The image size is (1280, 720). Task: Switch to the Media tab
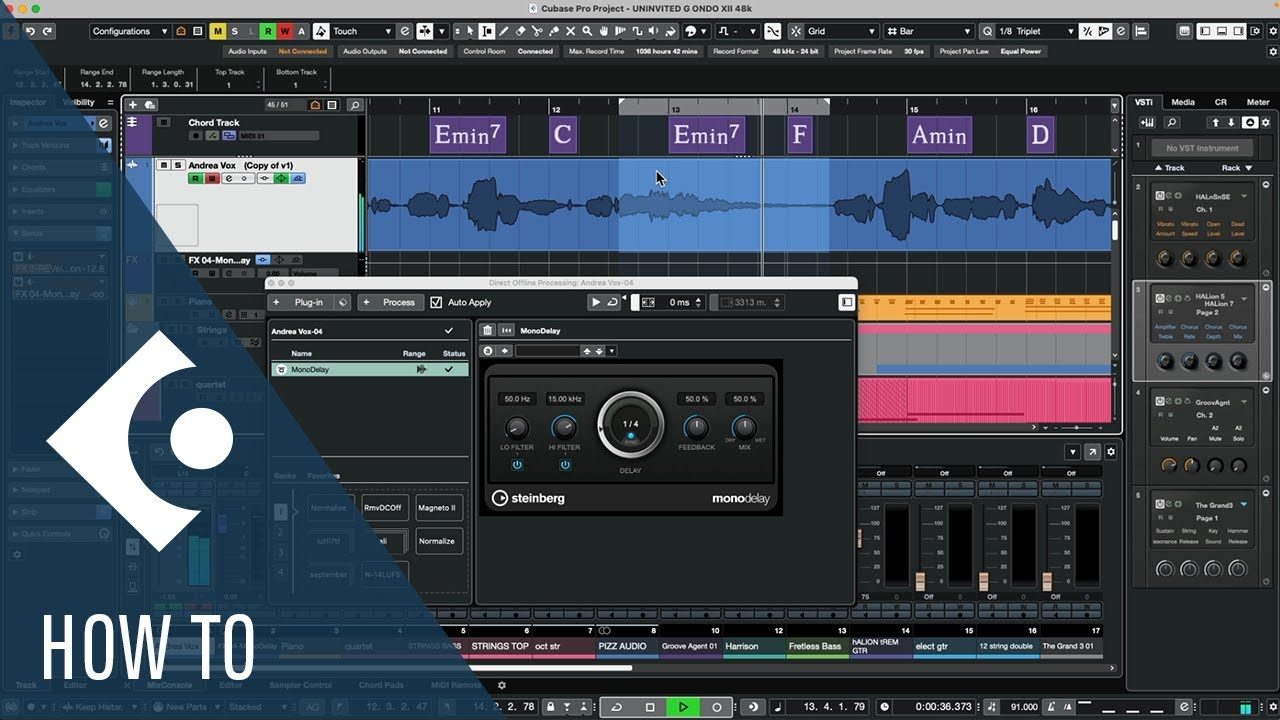click(x=1183, y=102)
